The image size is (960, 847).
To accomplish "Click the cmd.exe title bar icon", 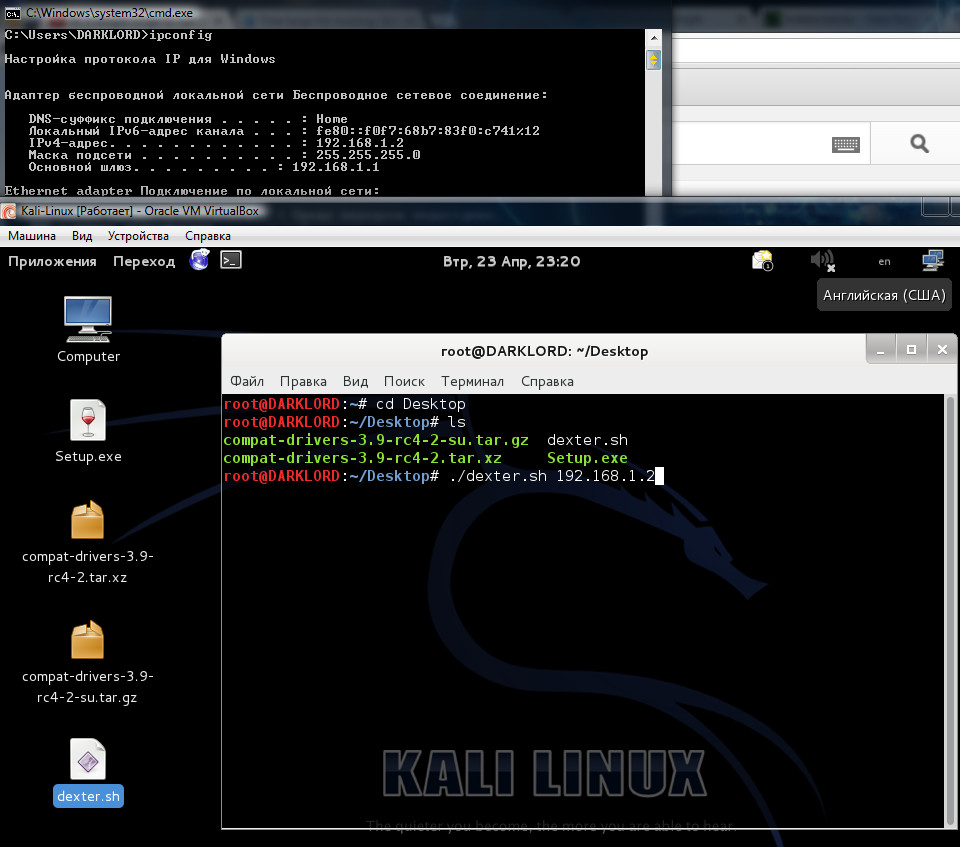I will coord(12,13).
